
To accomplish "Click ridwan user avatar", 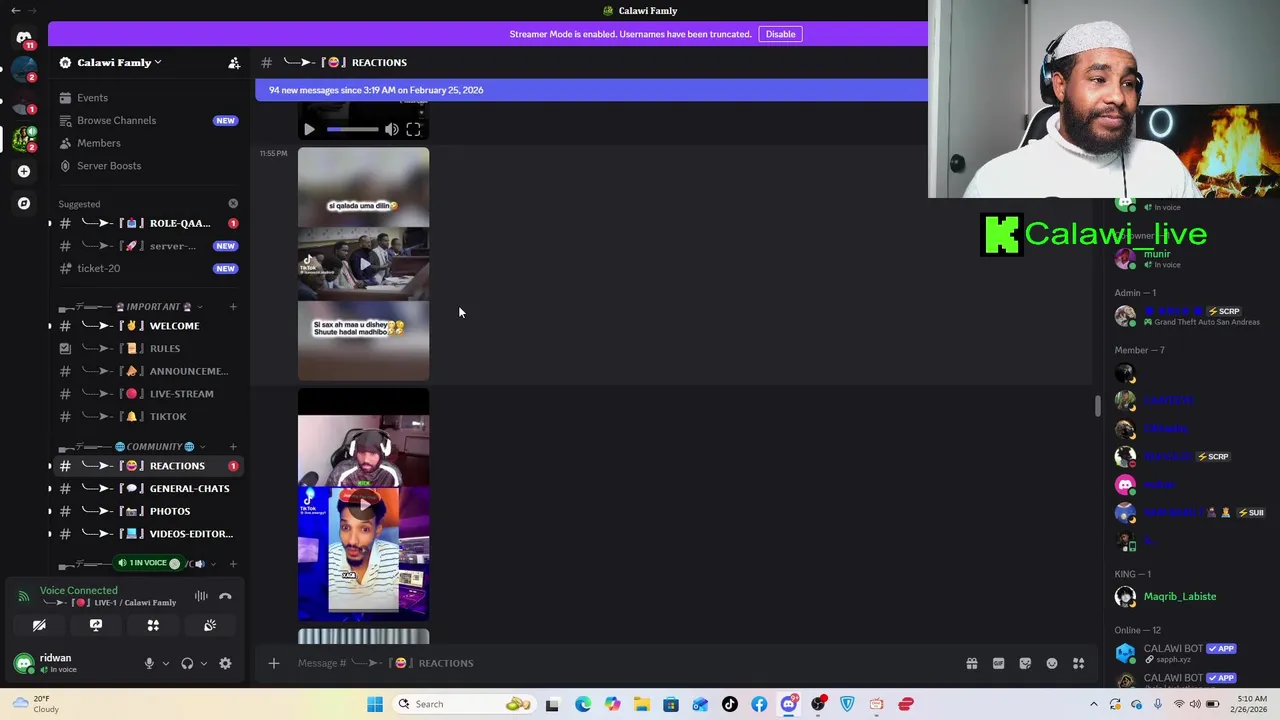I will coord(24,663).
